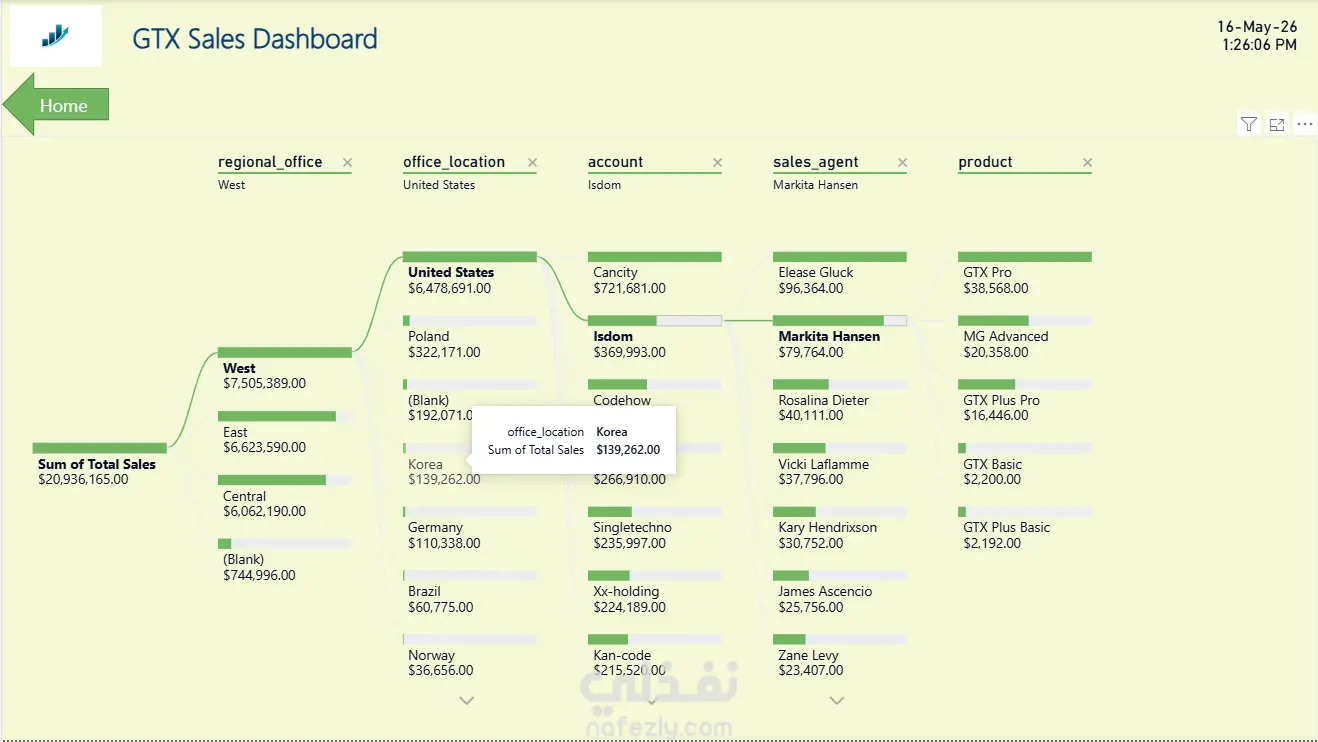Select the Elease Gluck sales agent node
1318x742 pixels.
840,274
